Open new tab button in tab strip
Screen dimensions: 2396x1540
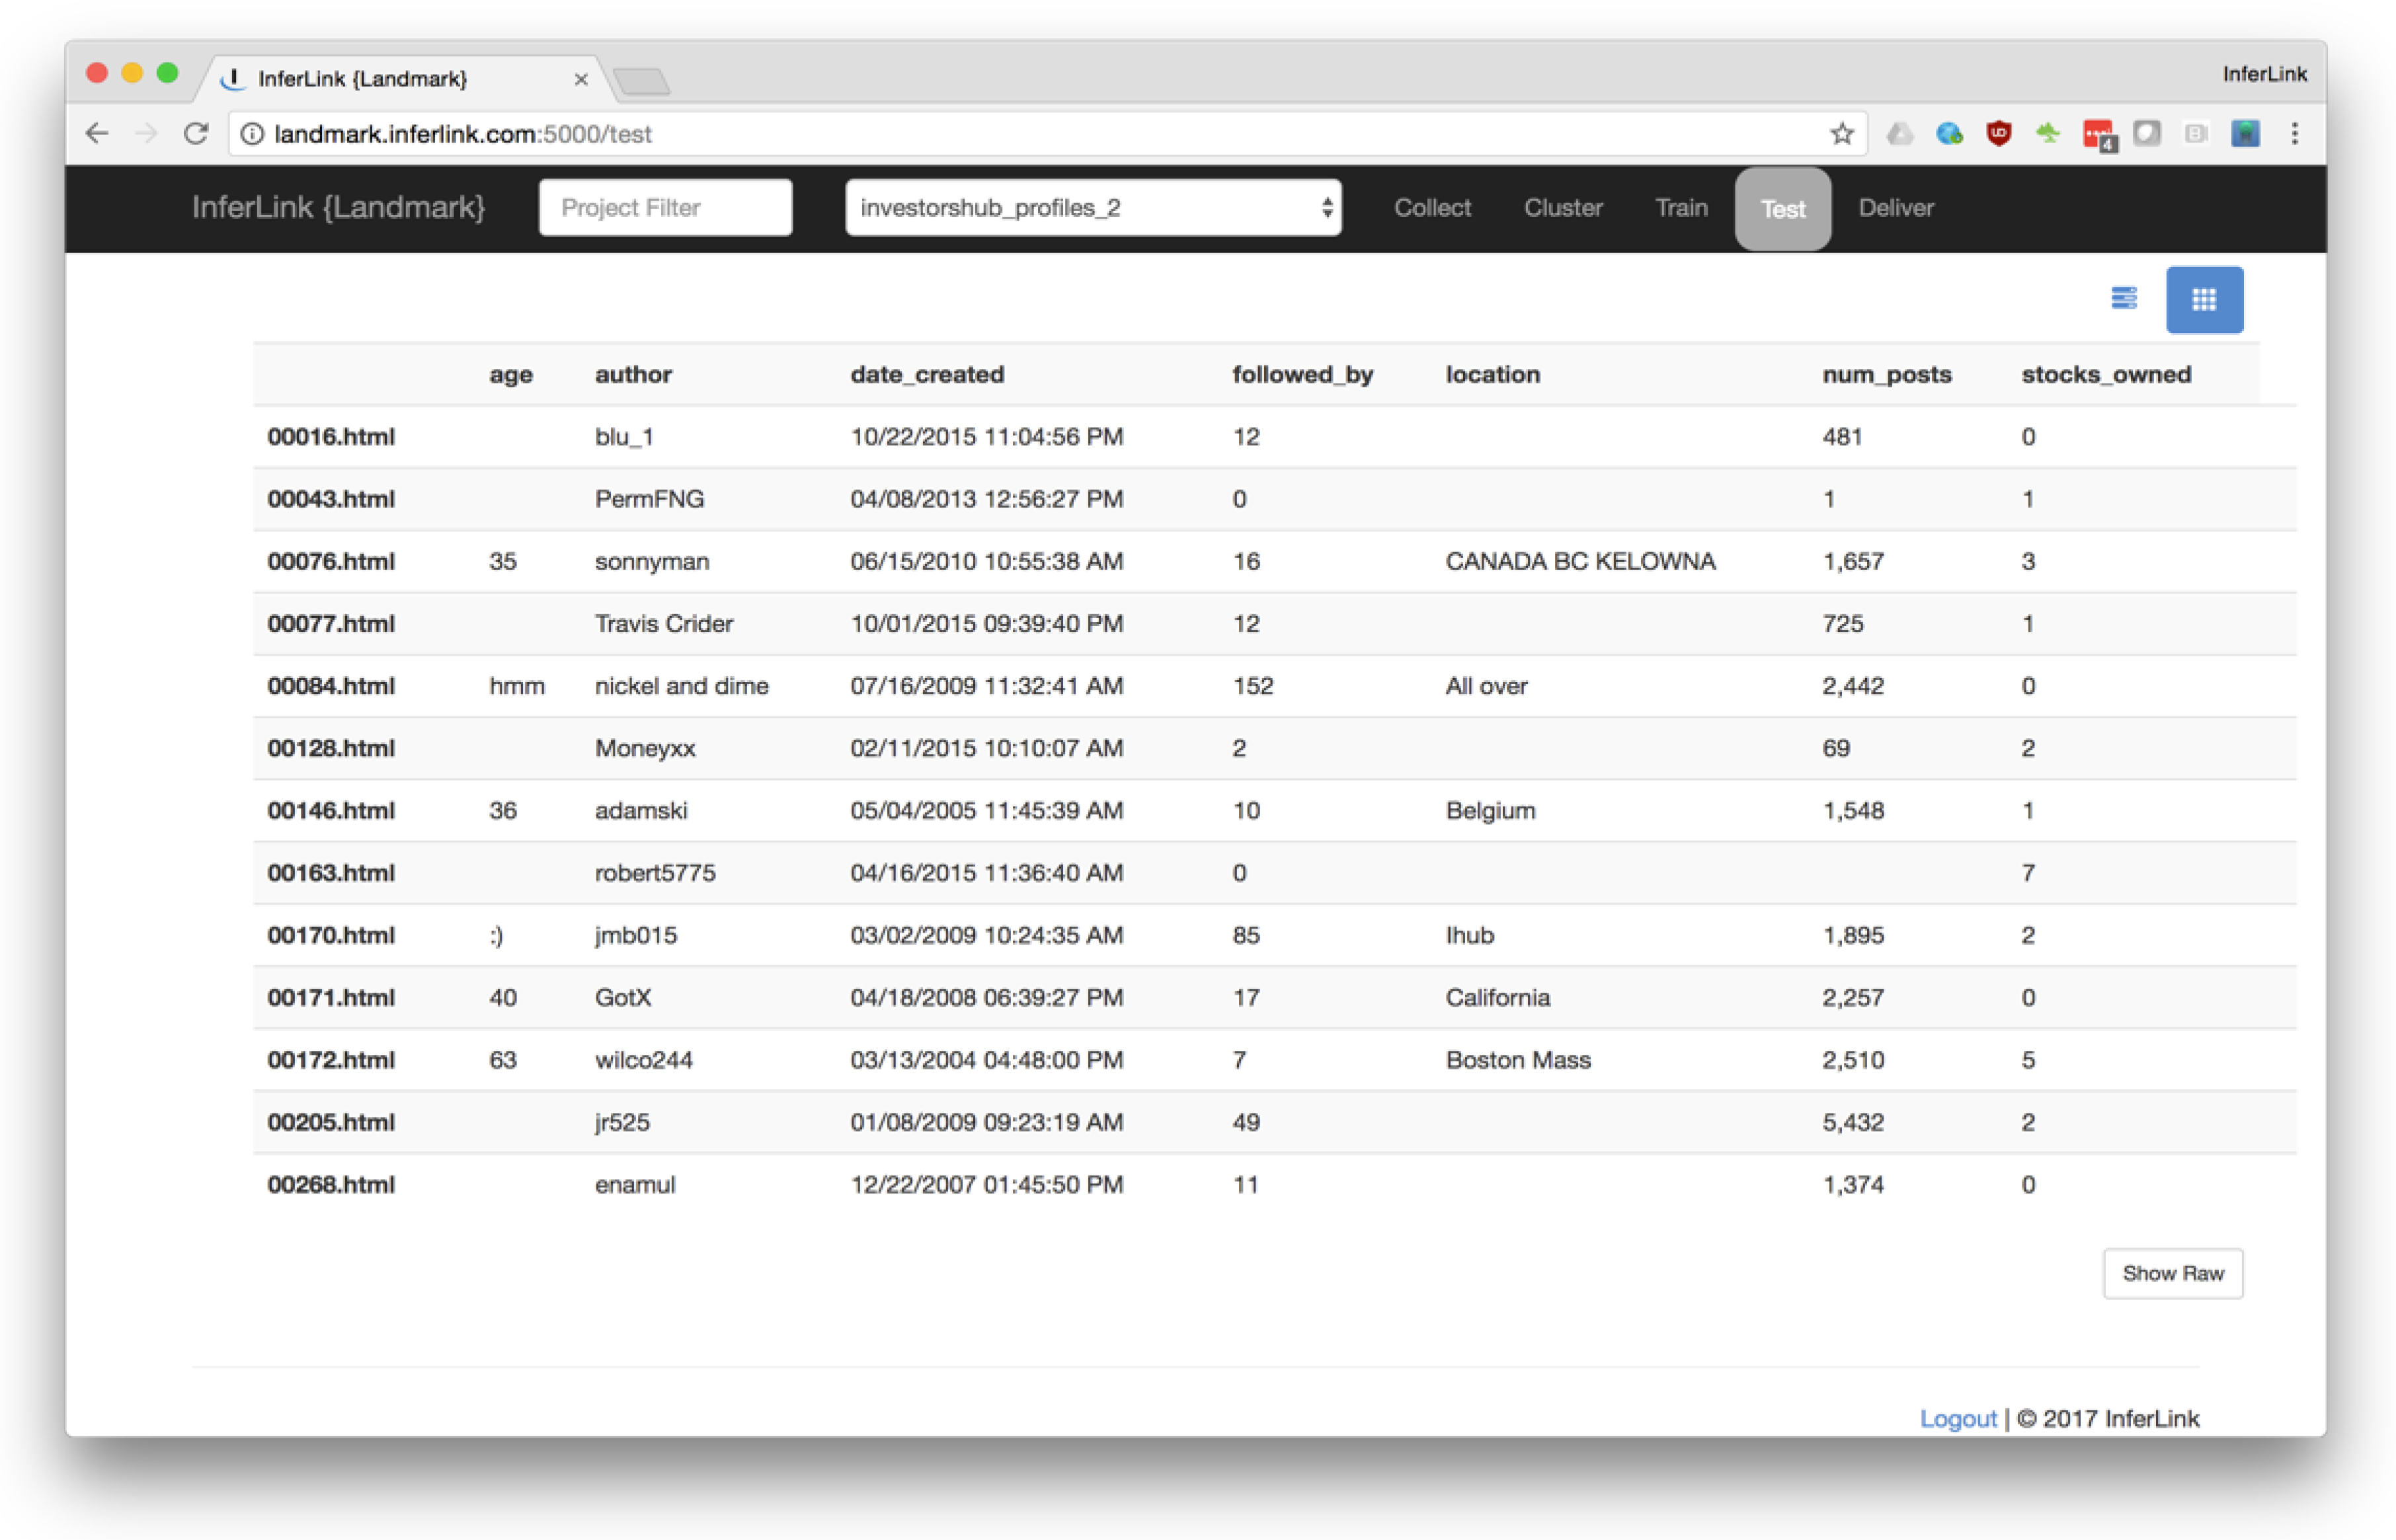pyautogui.click(x=641, y=80)
